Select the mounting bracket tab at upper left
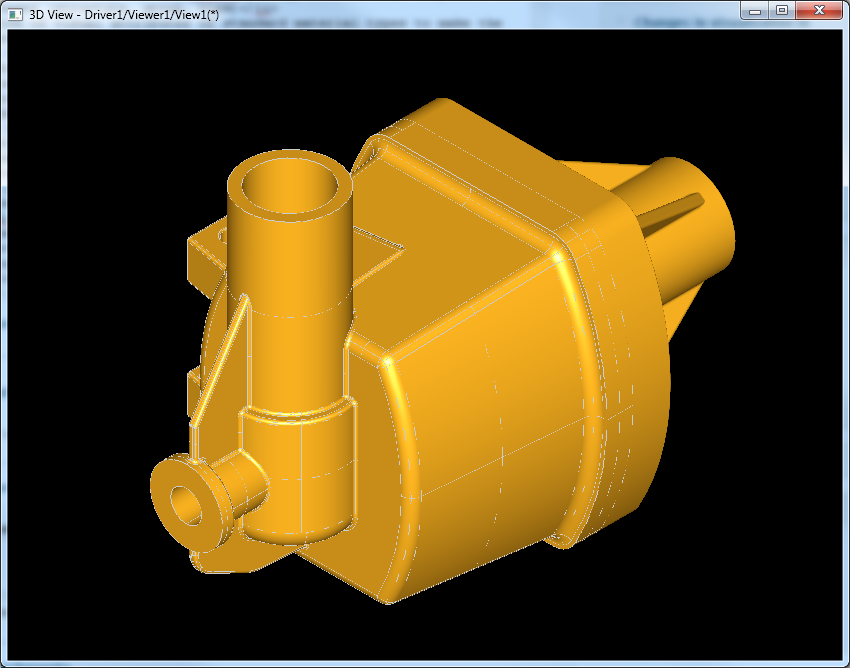The height and width of the screenshot is (668, 850). point(204,252)
